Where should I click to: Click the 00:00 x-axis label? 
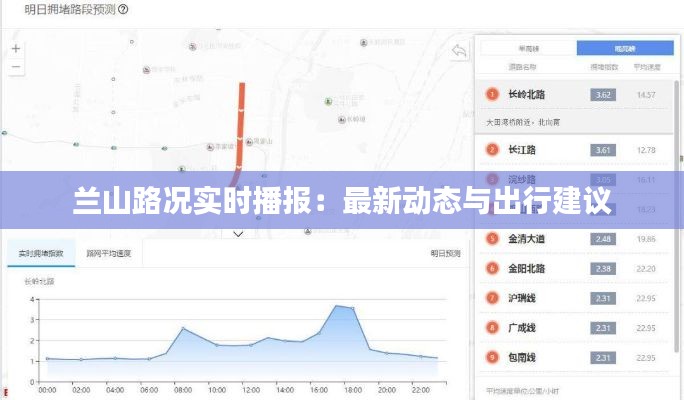(47, 390)
